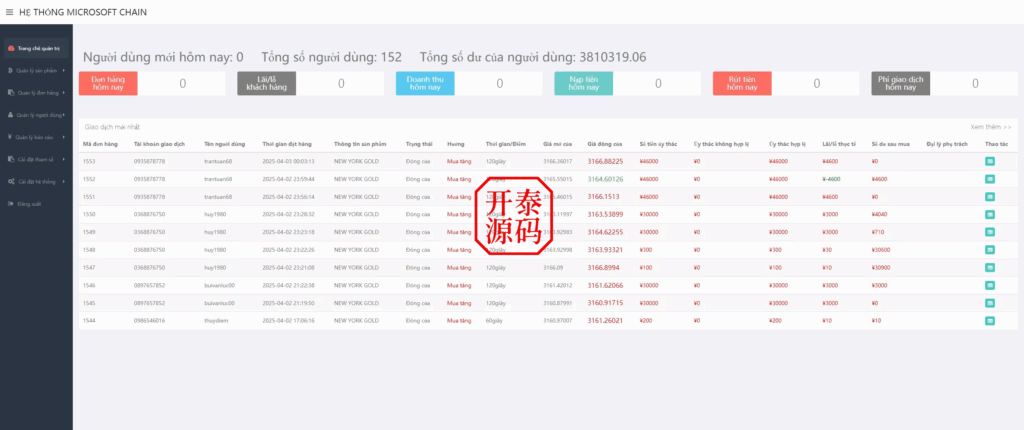Expand Cài đặt tham số menu
Image resolution: width=1024 pixels, height=430 pixels.
pos(37,159)
